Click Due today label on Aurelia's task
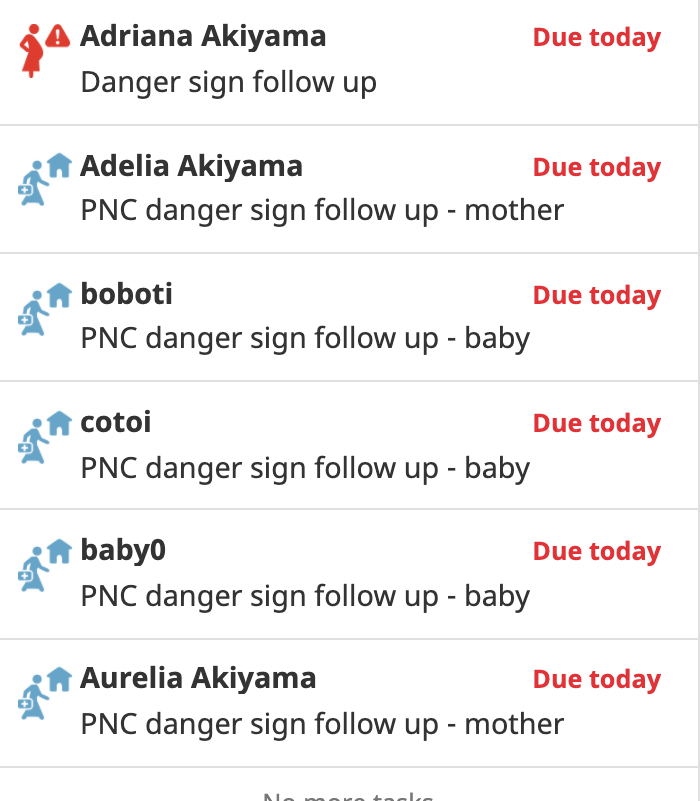 click(x=597, y=679)
